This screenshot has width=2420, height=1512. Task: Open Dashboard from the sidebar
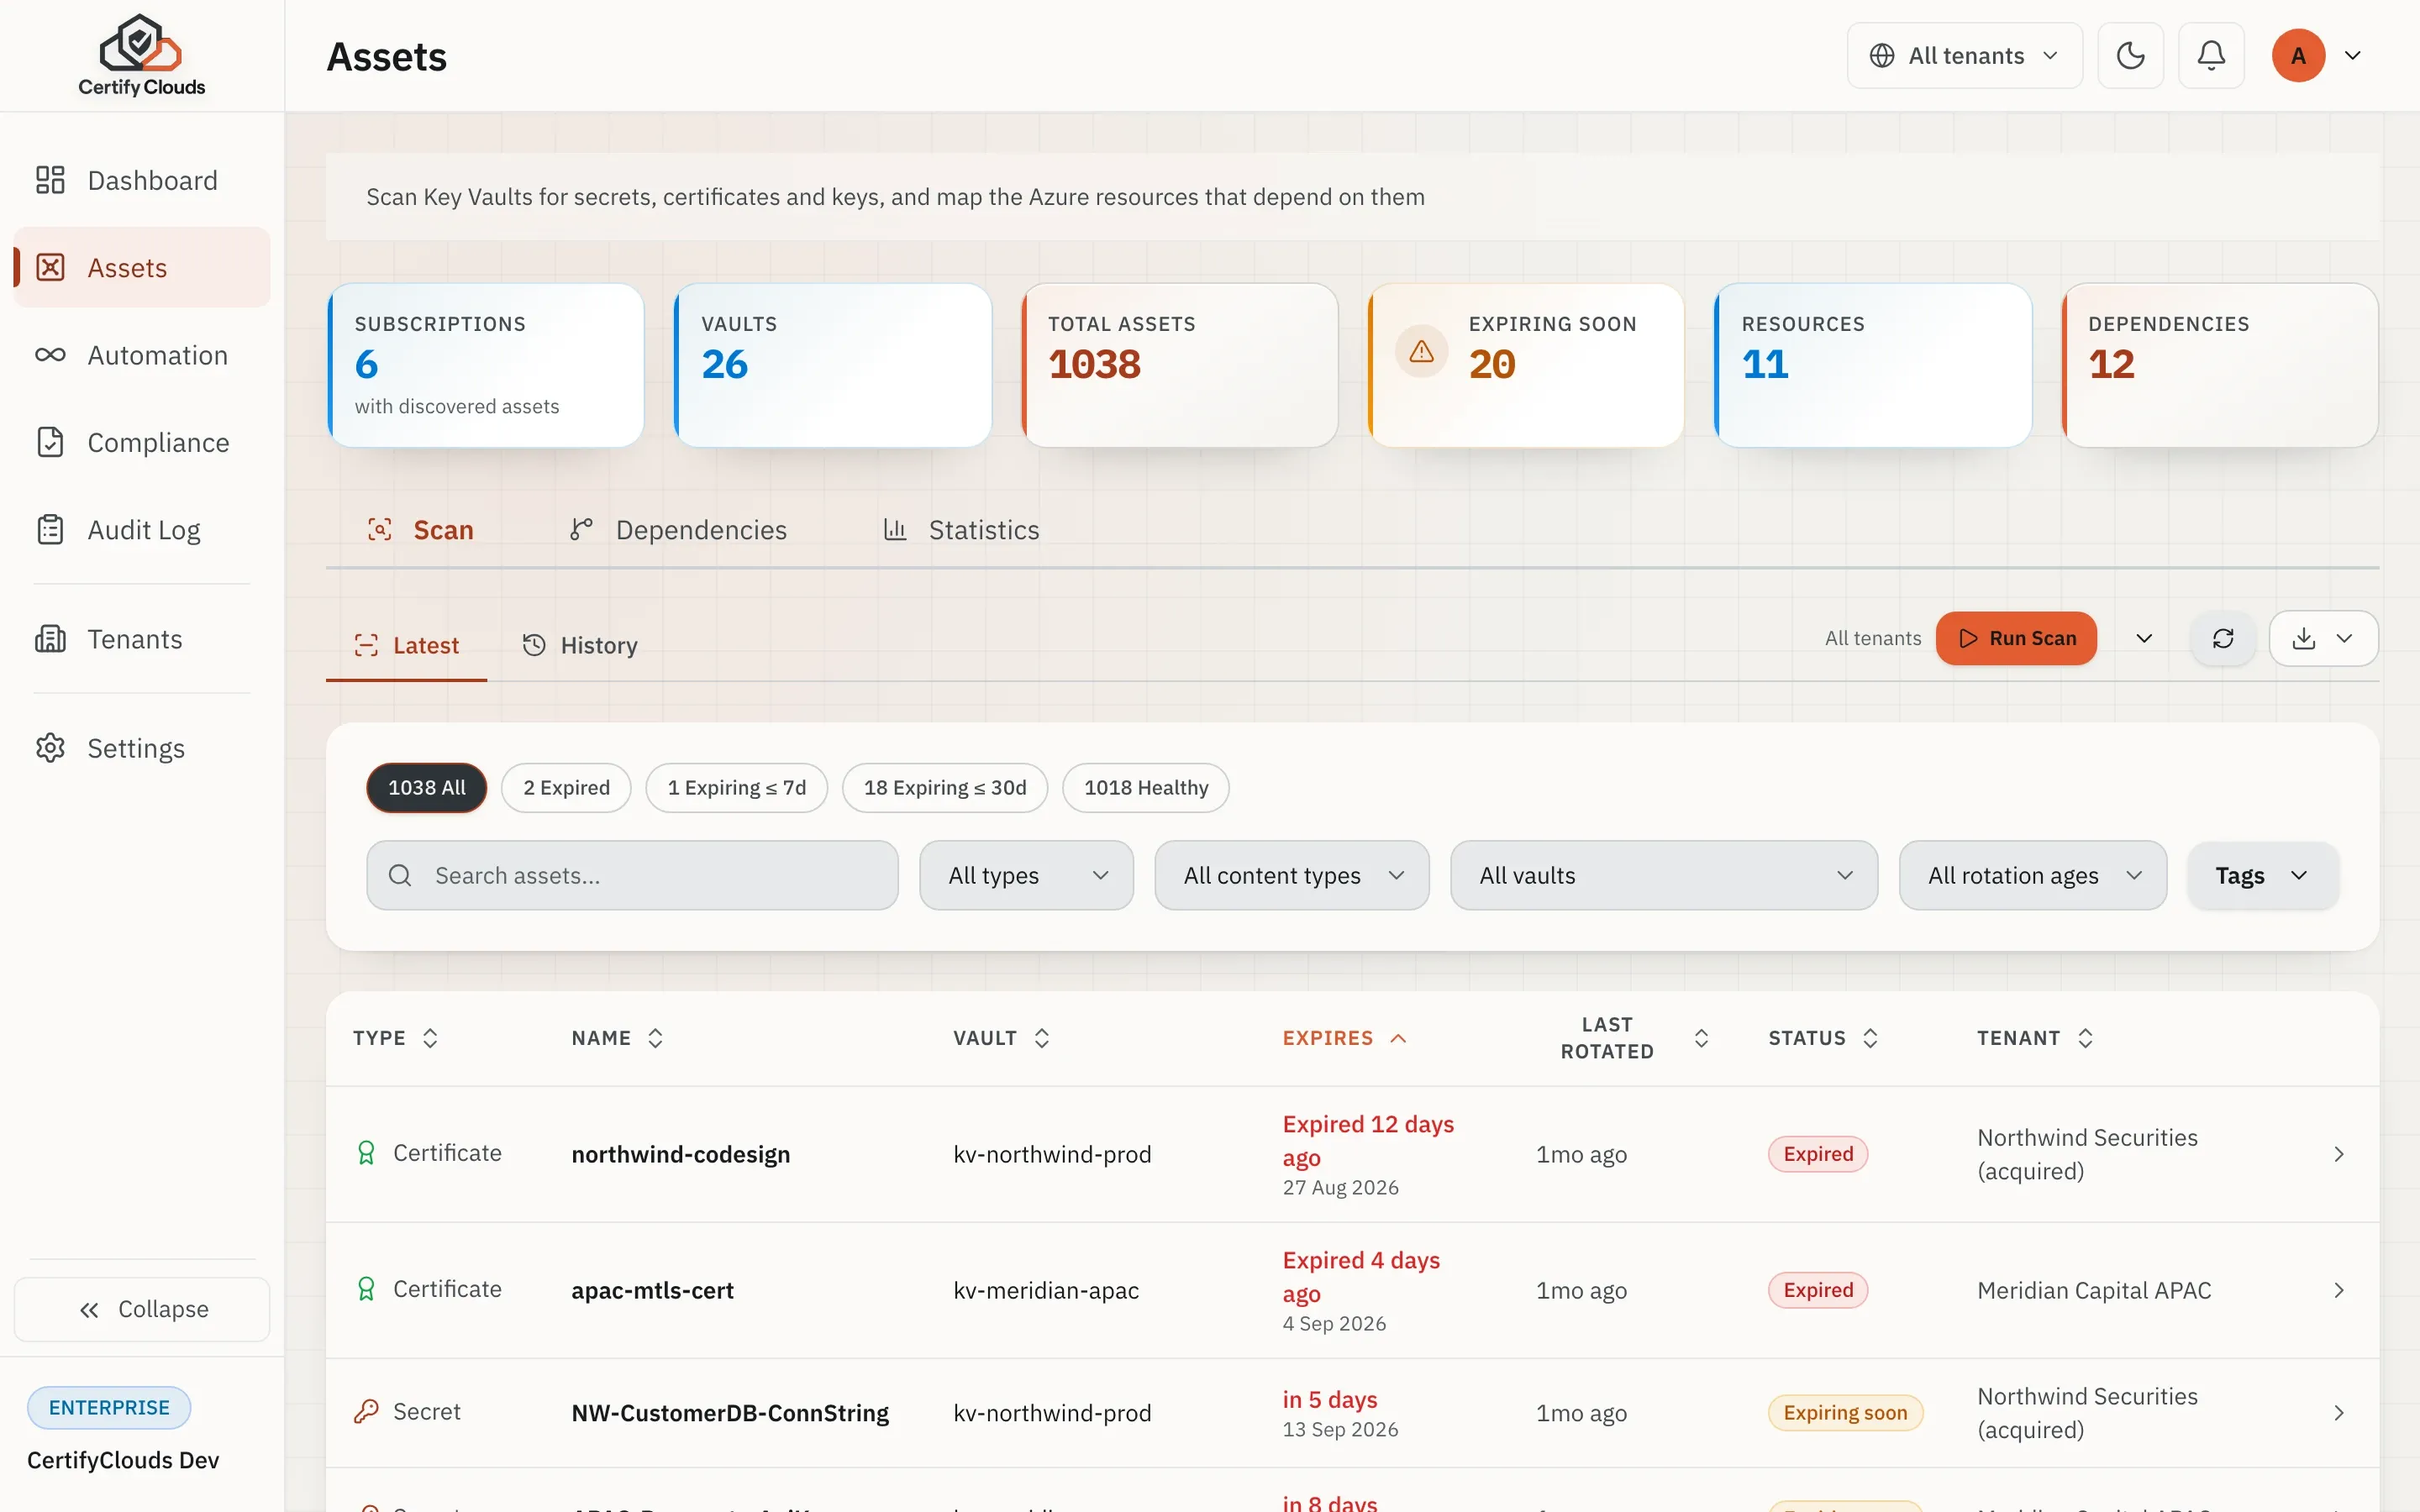coord(142,180)
